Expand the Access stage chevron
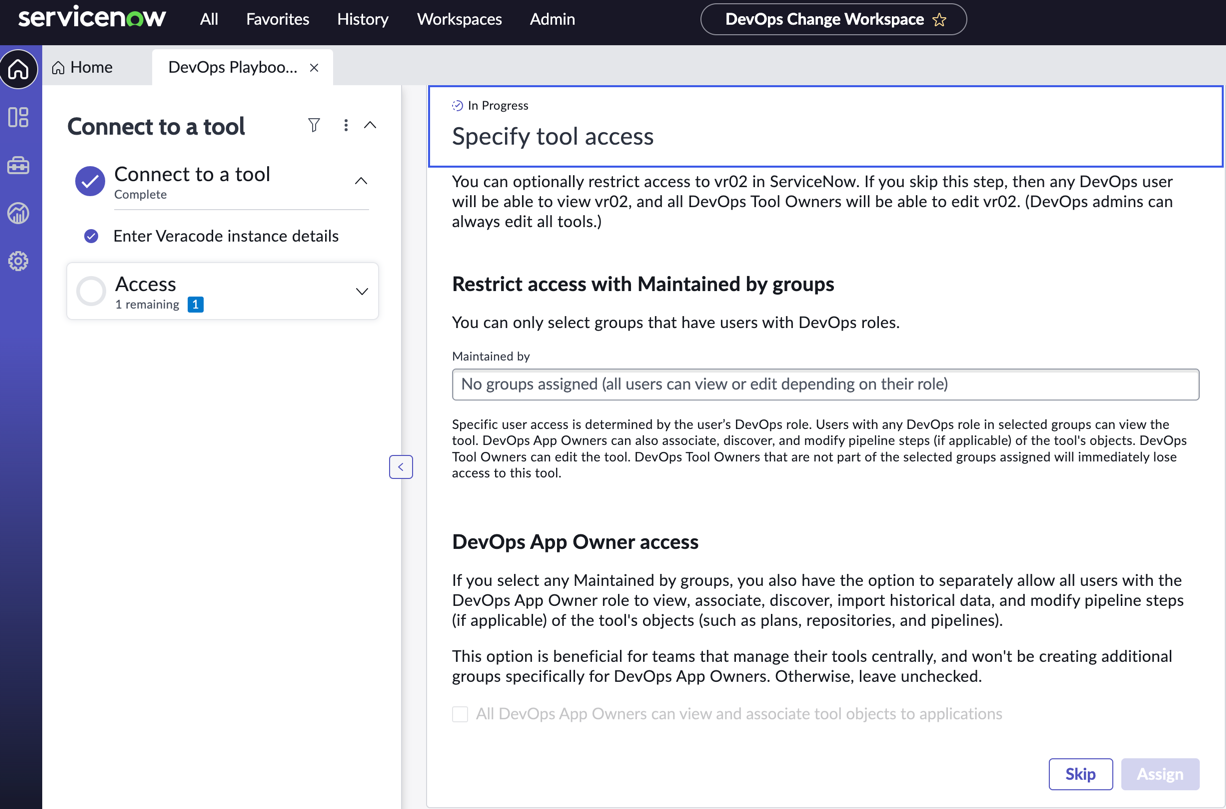The width and height of the screenshot is (1226, 809). 362,292
